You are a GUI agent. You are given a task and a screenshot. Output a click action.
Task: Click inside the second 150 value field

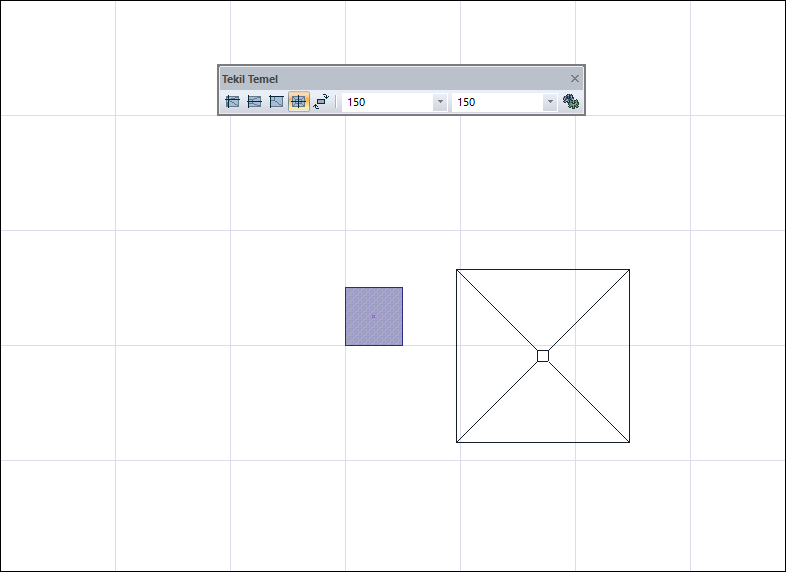pyautogui.click(x=497, y=102)
